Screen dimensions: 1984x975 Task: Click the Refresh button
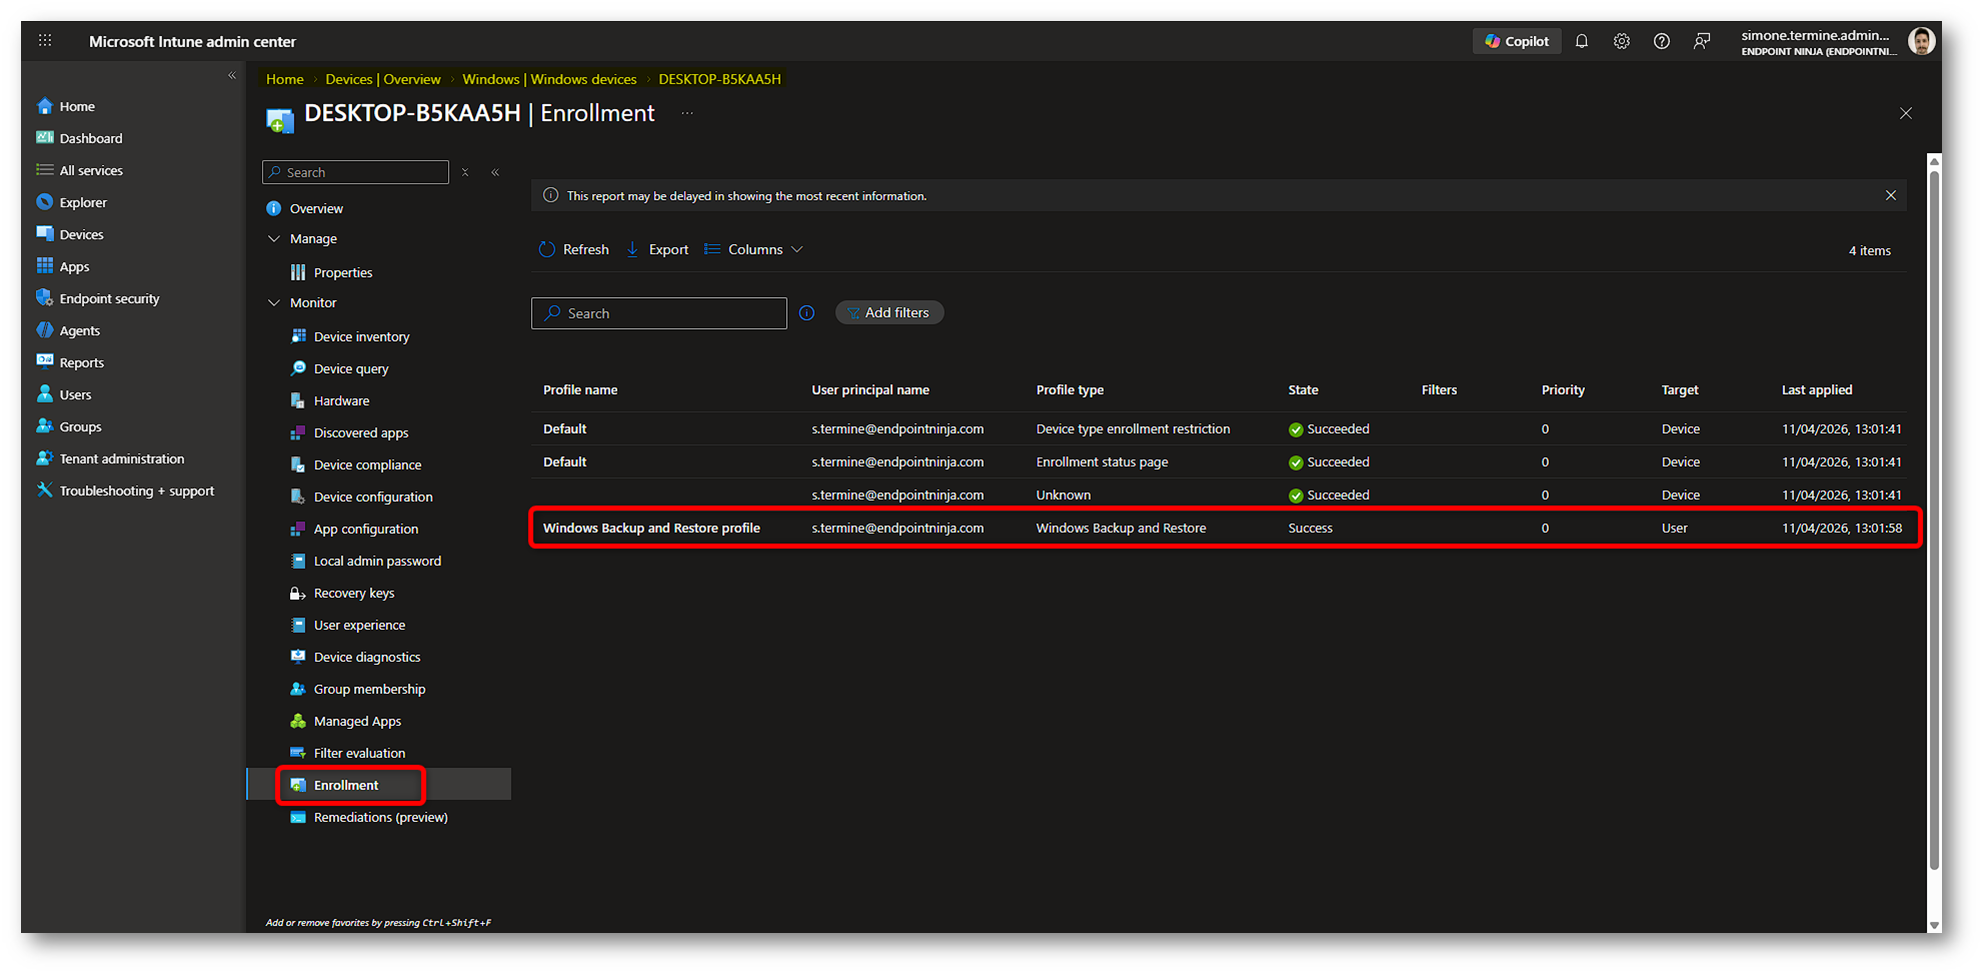(x=574, y=250)
